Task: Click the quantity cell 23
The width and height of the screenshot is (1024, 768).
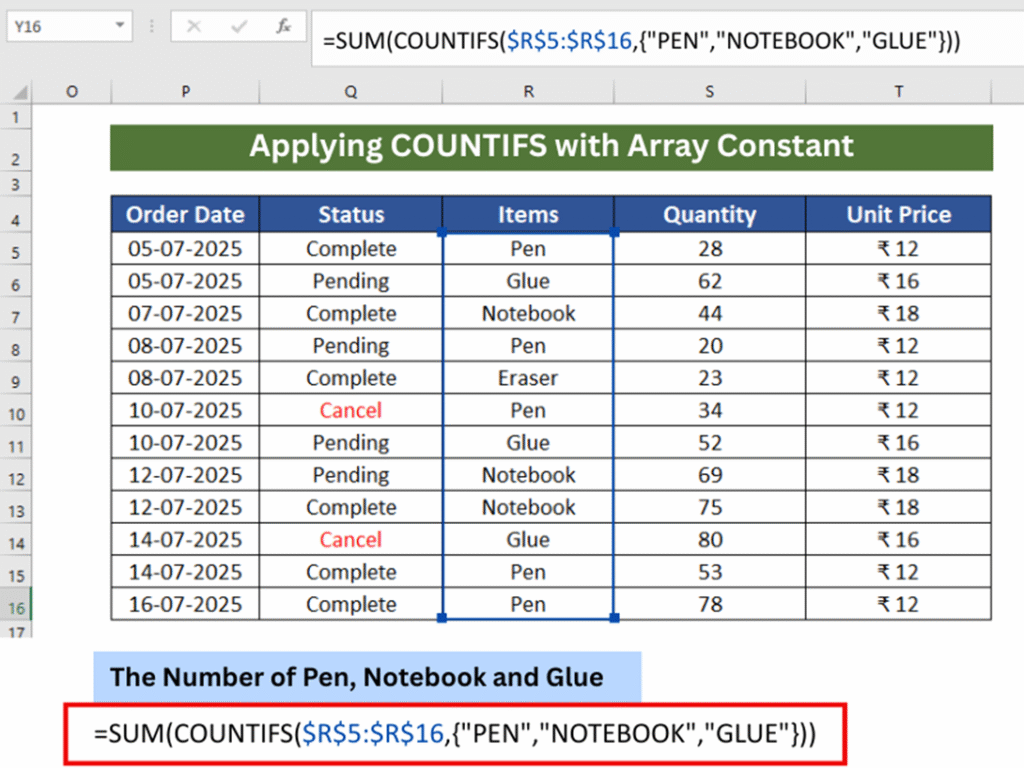Action: 710,378
